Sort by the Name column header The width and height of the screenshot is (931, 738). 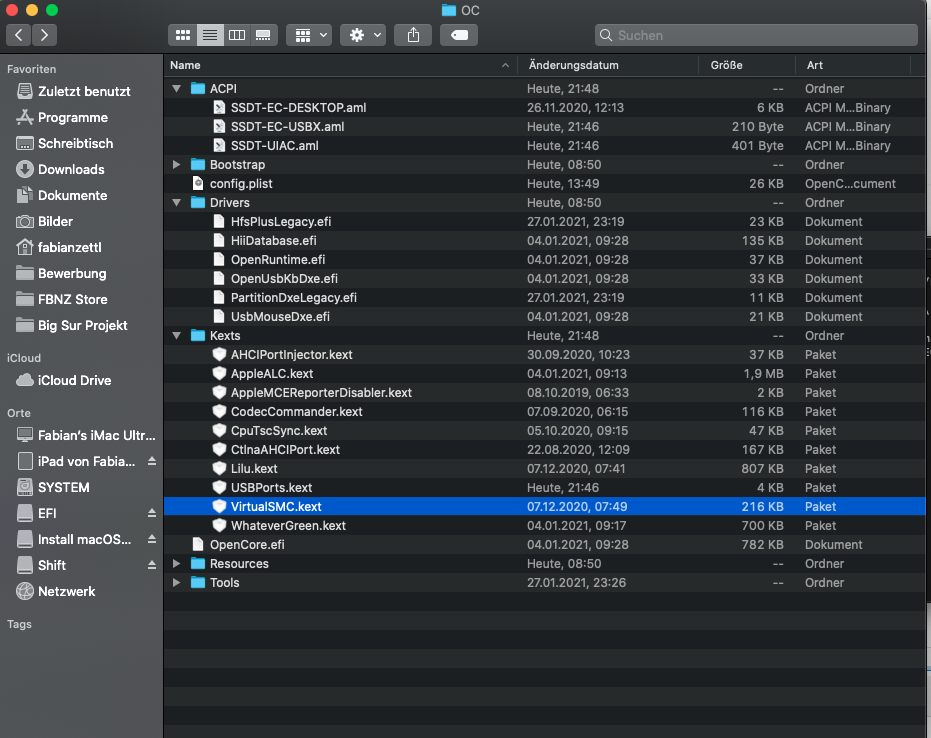tap(340, 65)
